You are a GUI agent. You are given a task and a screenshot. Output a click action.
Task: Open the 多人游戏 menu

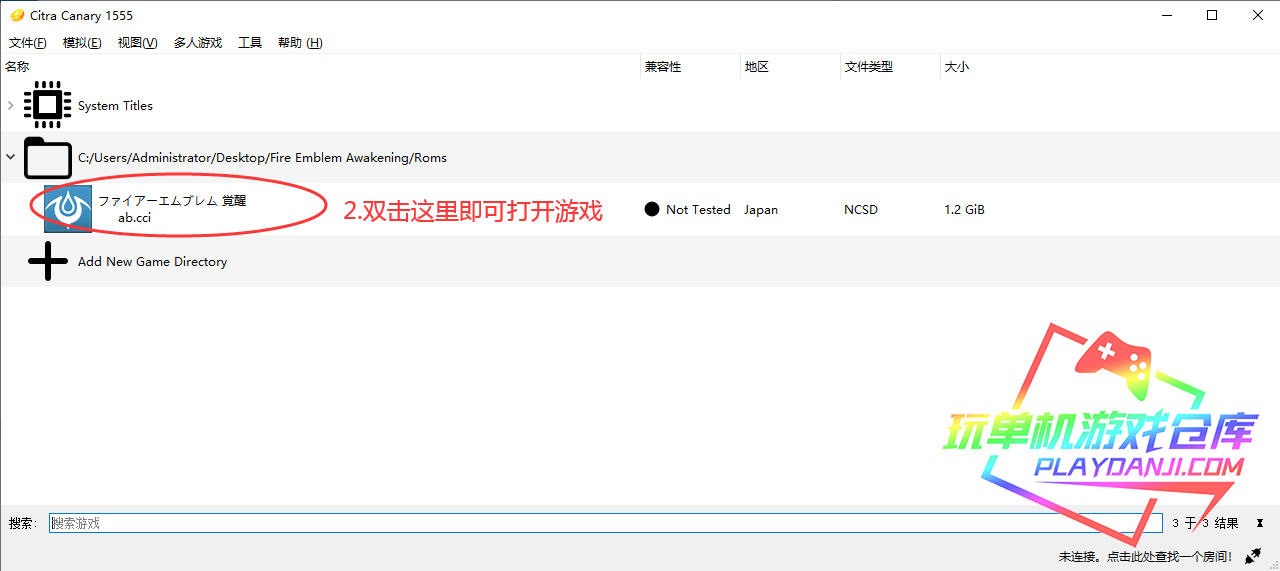(197, 43)
